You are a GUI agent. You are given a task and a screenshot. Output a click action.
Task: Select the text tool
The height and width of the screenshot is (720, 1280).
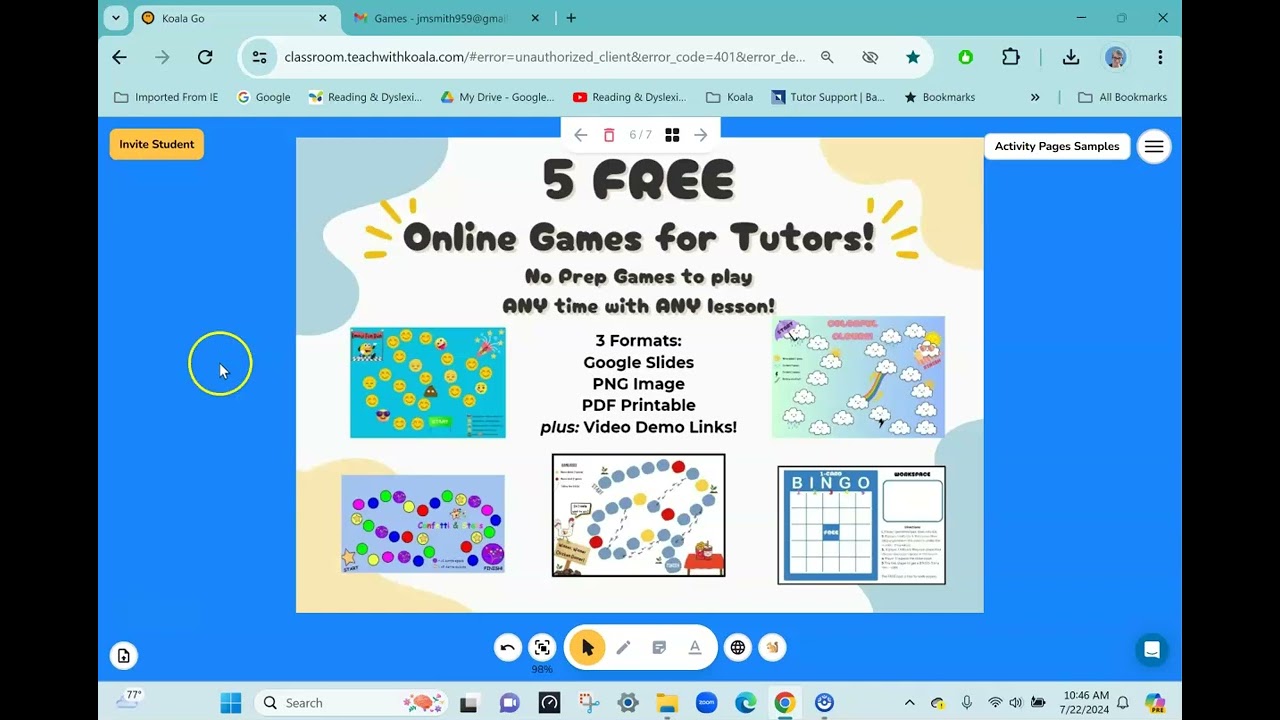[695, 647]
